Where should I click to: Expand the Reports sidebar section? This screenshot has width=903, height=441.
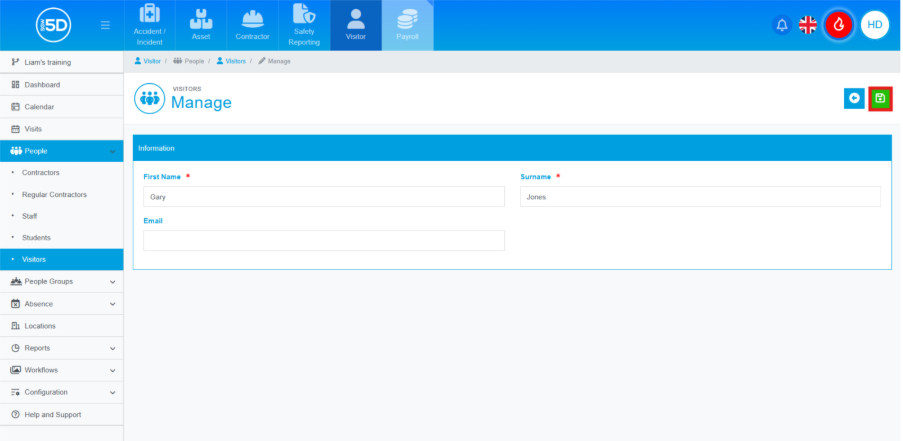click(62, 348)
